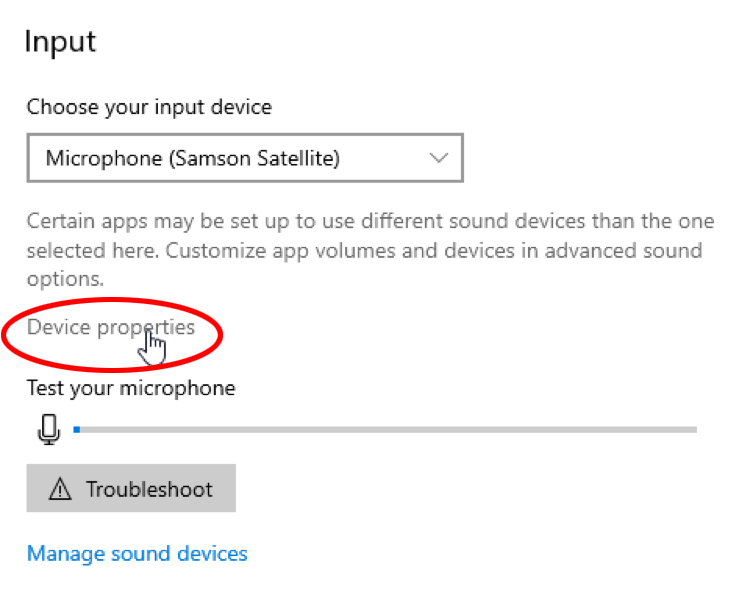Click the word 'Device' in Device properties
Screen dimensions: 737x591
[x=57, y=327]
